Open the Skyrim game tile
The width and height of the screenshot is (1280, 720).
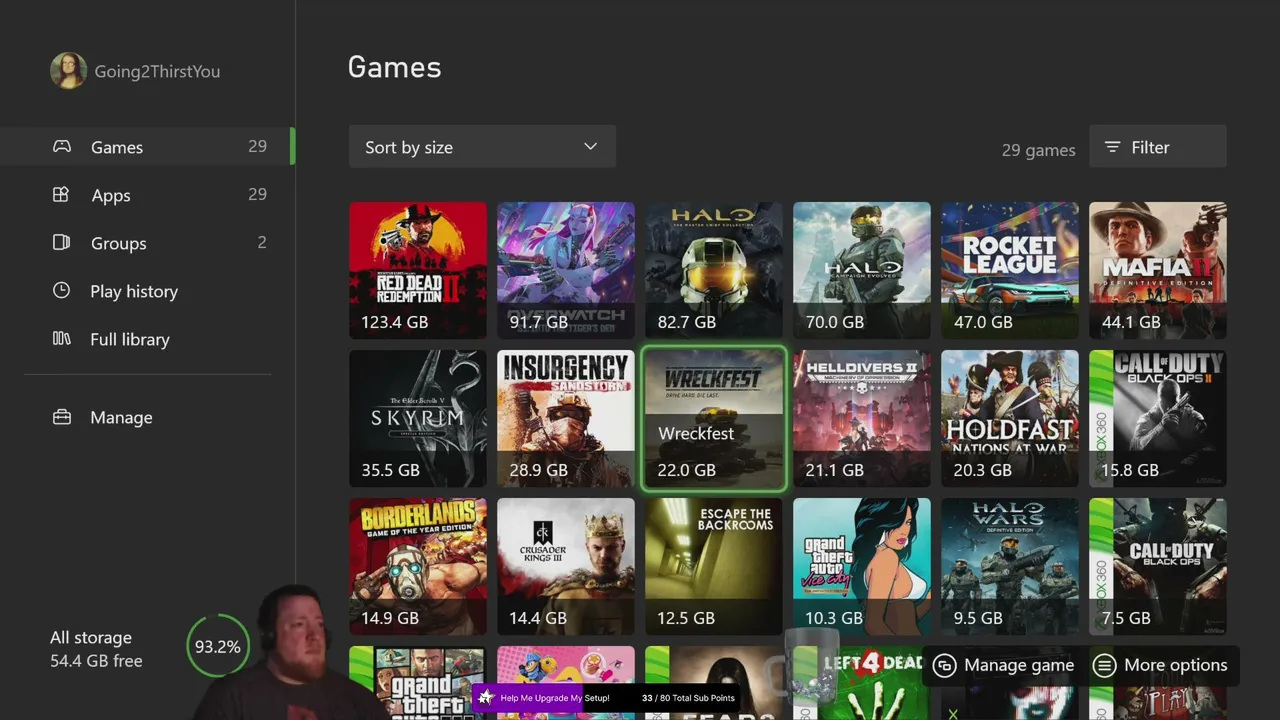coord(418,418)
